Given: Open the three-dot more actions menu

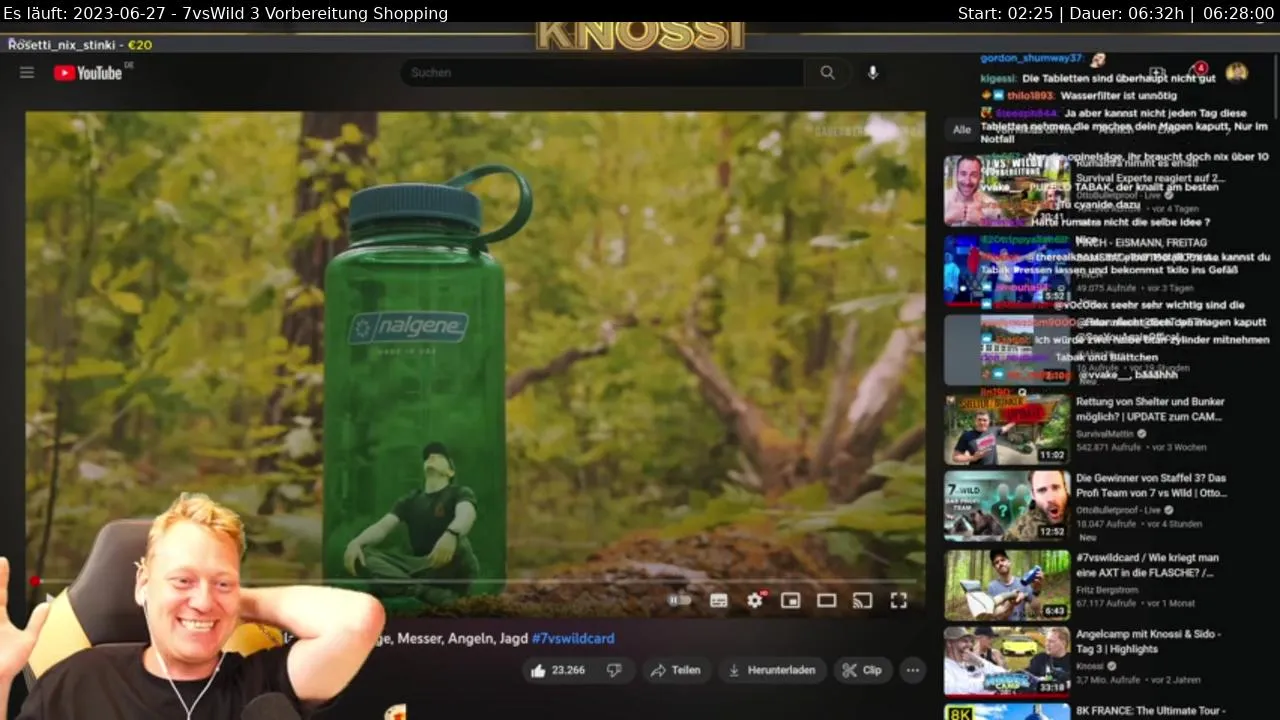Looking at the screenshot, I should [x=912, y=670].
